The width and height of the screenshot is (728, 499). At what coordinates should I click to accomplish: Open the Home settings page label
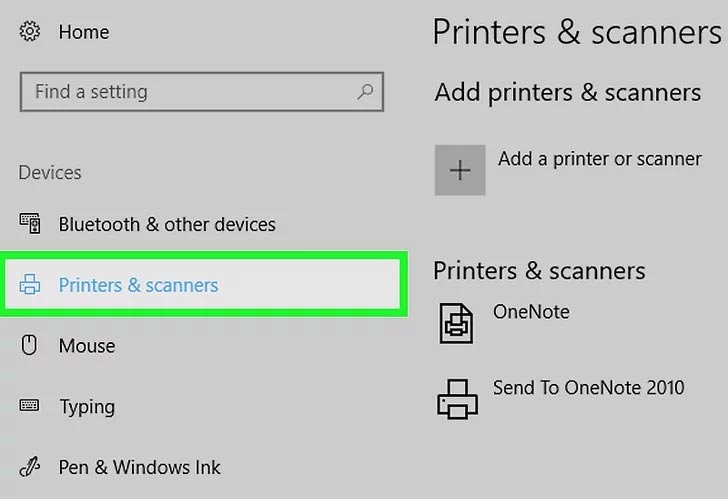click(84, 32)
